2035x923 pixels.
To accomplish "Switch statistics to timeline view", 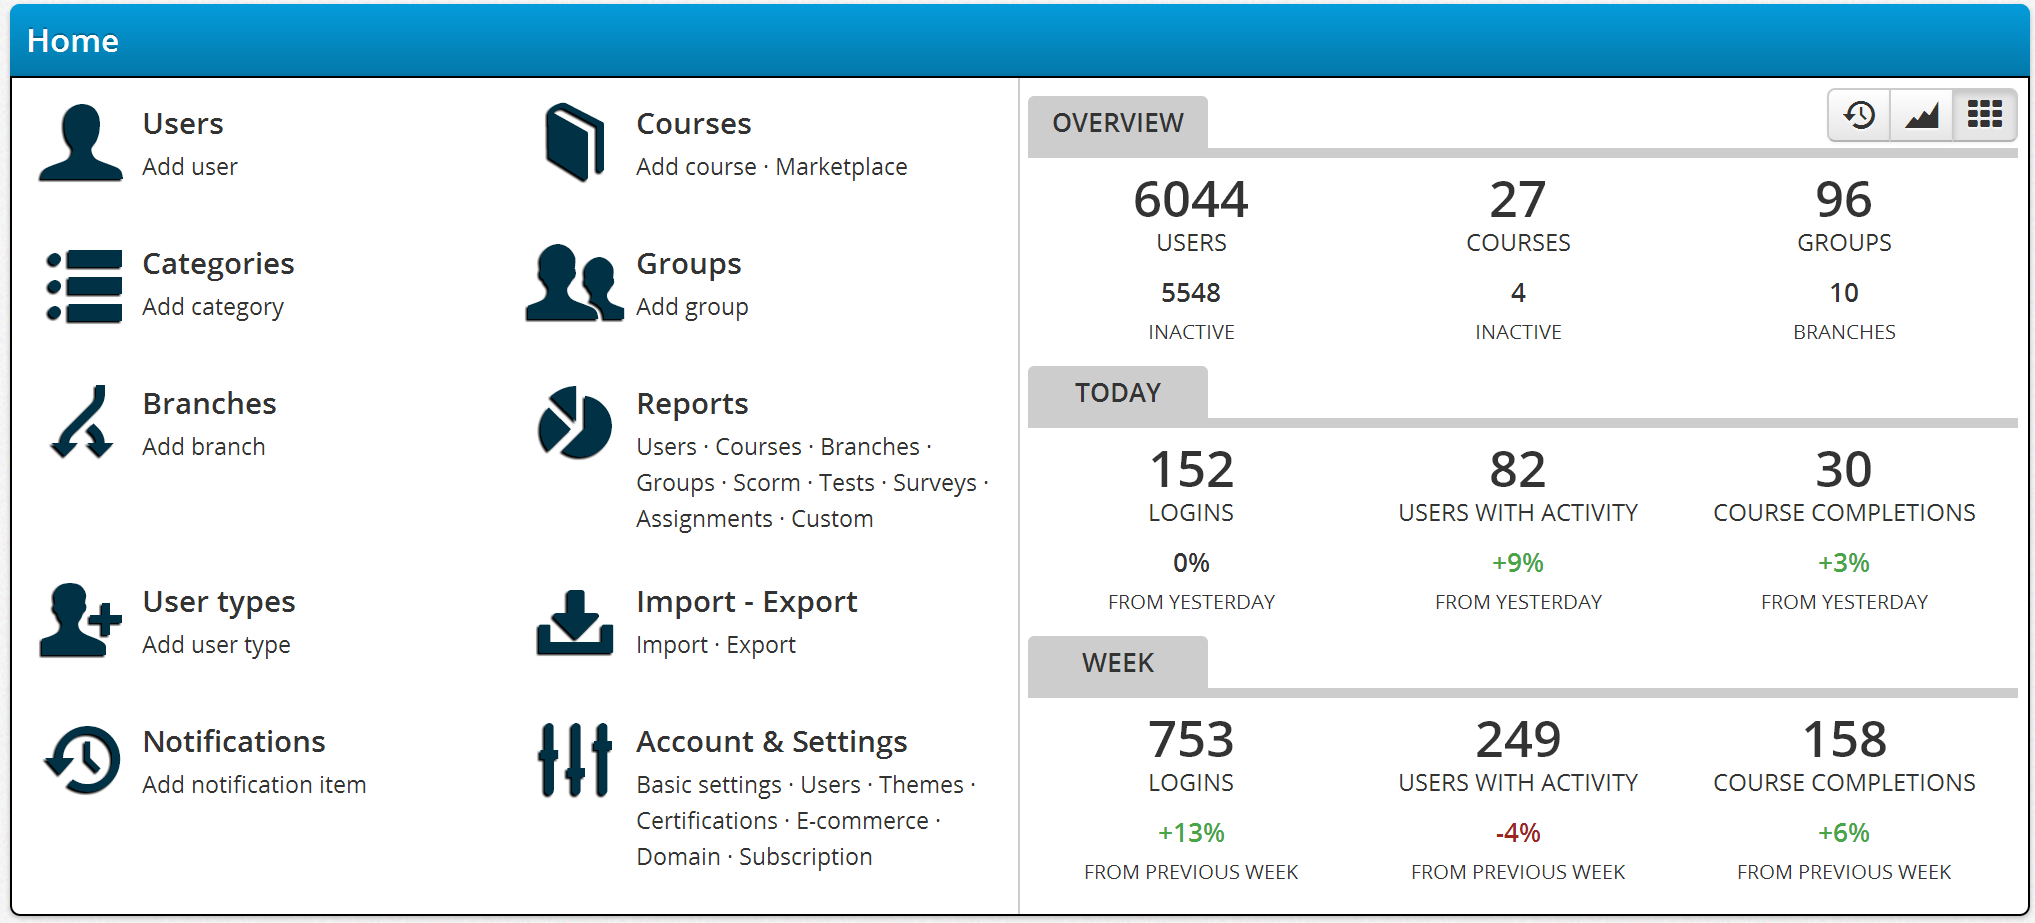I will (1858, 114).
